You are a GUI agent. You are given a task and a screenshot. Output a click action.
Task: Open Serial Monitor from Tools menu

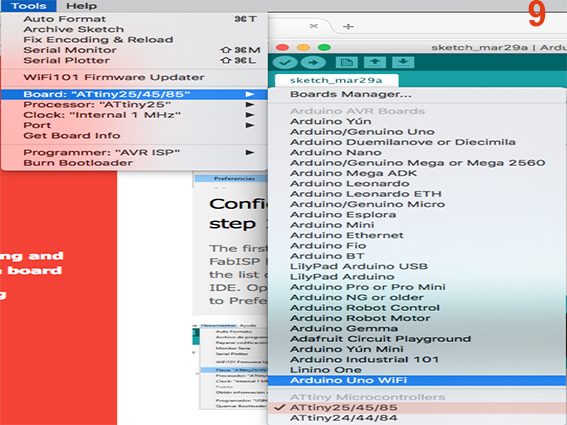(135, 50)
